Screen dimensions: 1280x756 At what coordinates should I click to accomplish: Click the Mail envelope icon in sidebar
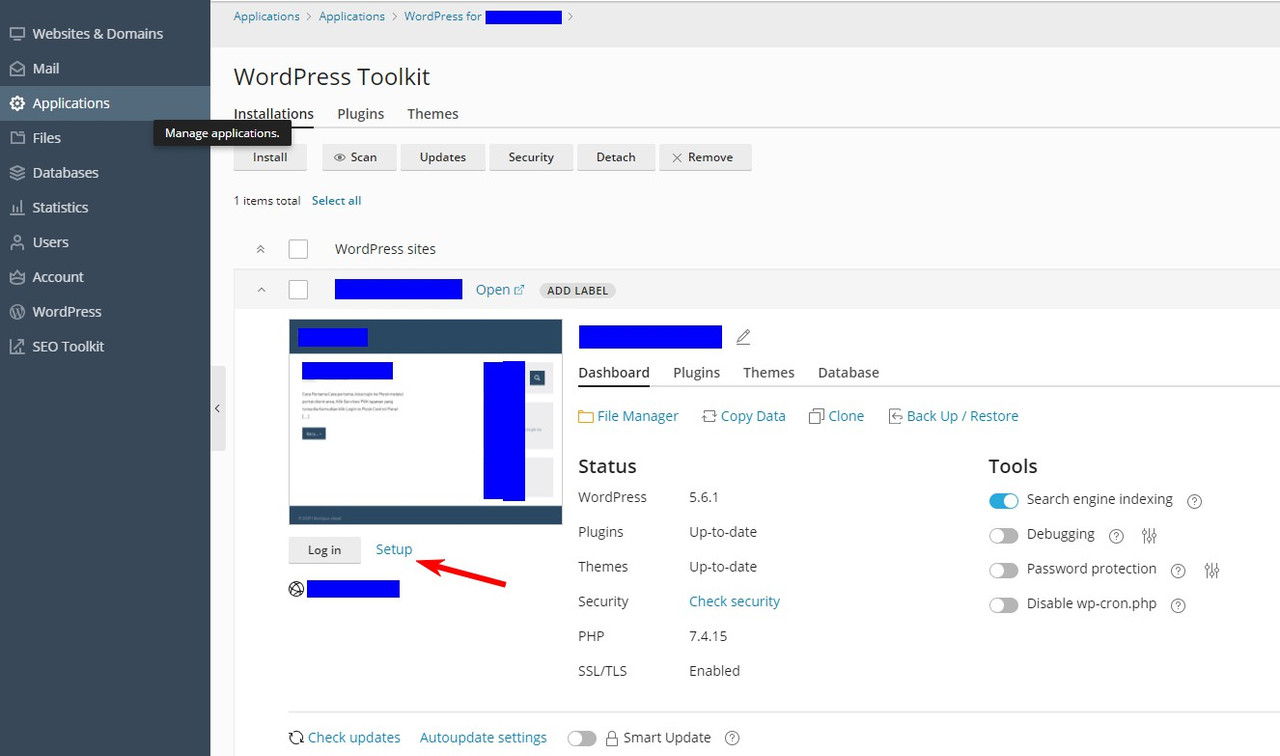click(17, 69)
